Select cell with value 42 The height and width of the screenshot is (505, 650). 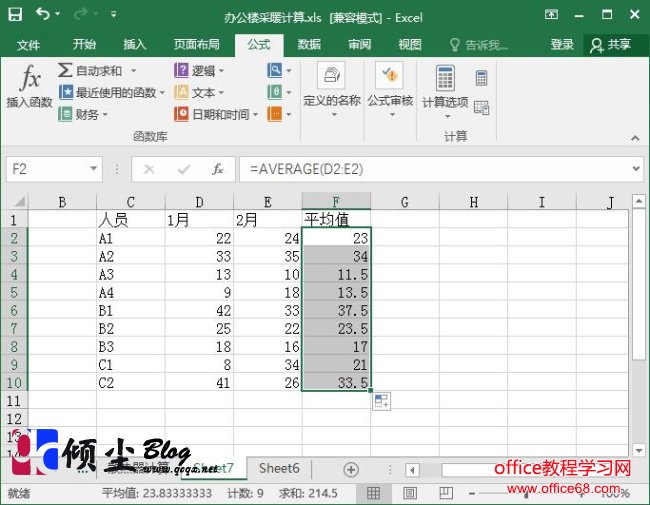click(x=199, y=311)
